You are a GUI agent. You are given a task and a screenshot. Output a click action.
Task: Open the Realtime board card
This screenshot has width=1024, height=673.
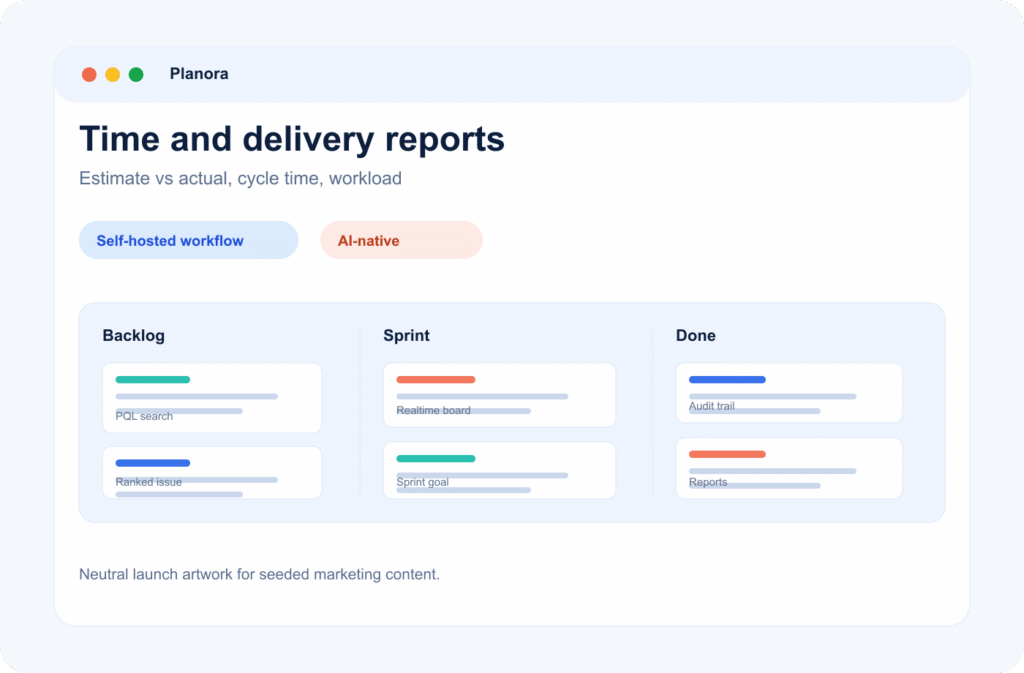tap(500, 396)
